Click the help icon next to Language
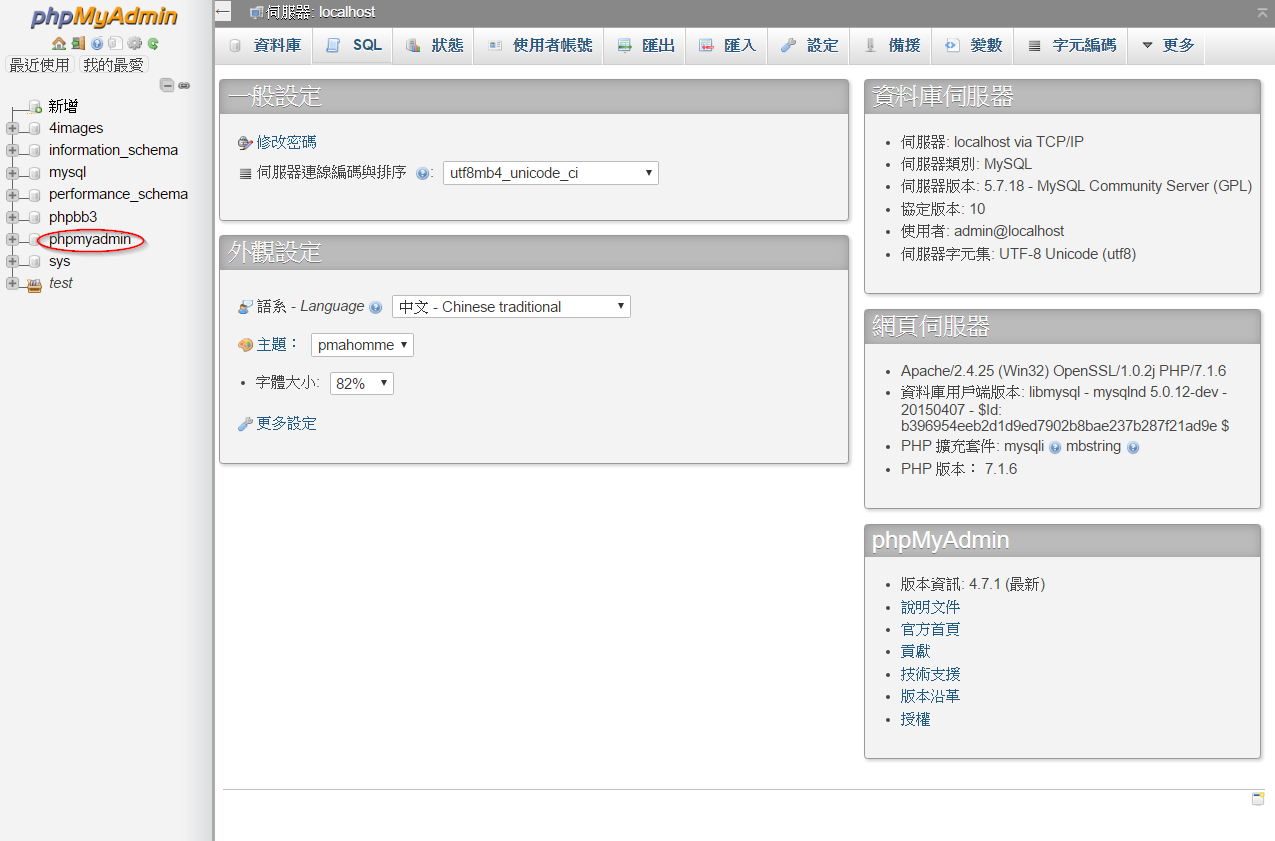This screenshot has height=841, width=1275. 376,308
